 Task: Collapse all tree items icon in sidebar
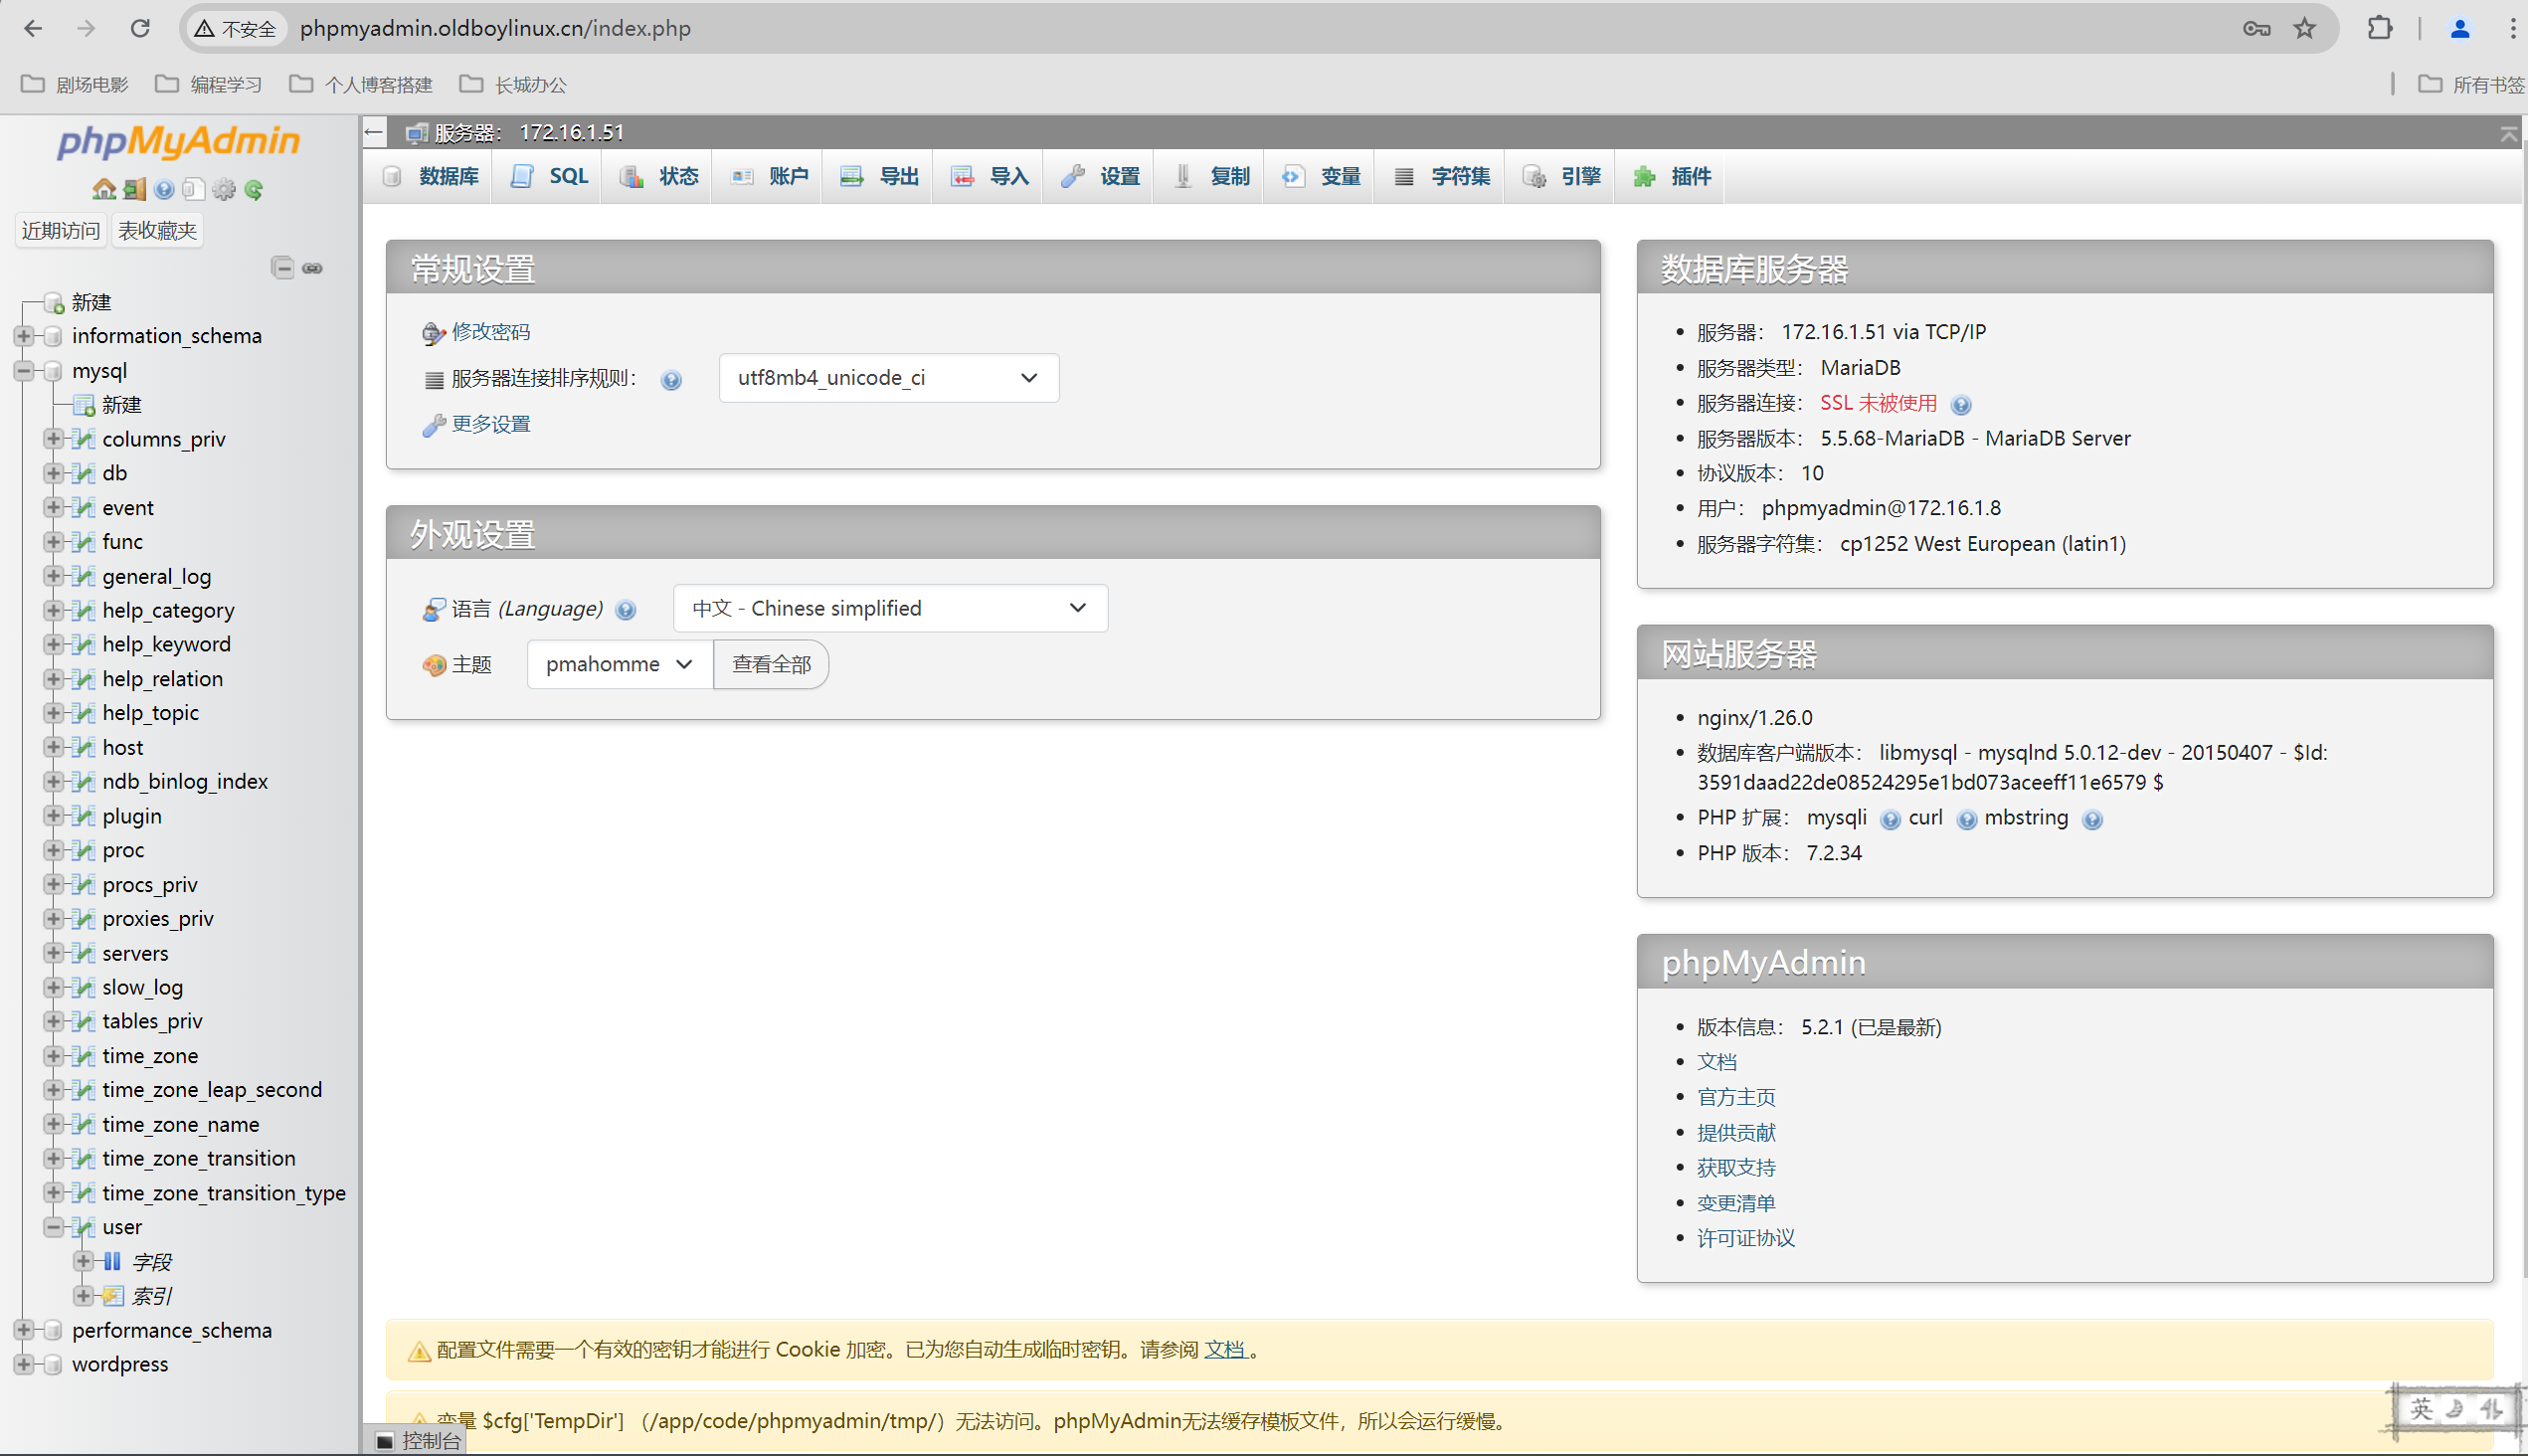(283, 268)
